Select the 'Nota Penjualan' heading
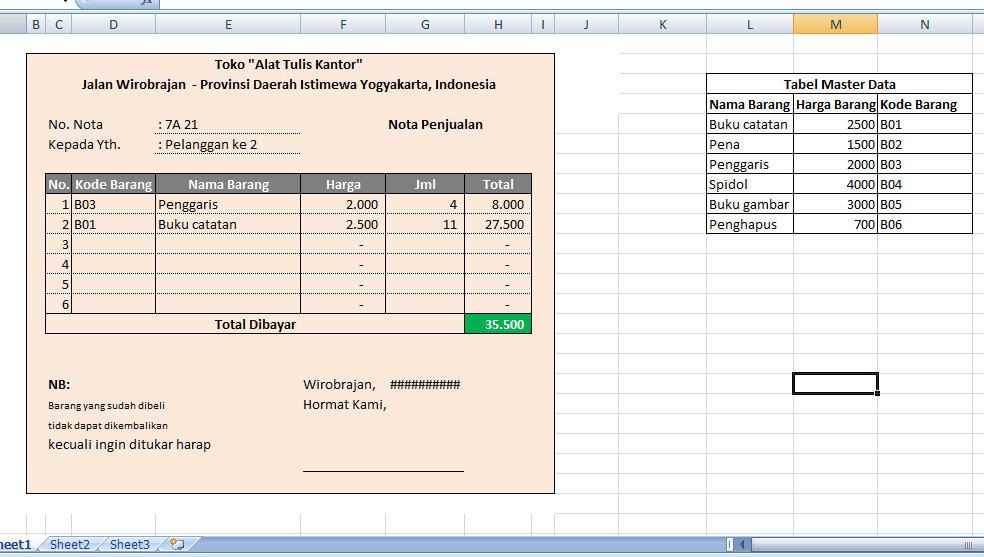 pos(436,124)
